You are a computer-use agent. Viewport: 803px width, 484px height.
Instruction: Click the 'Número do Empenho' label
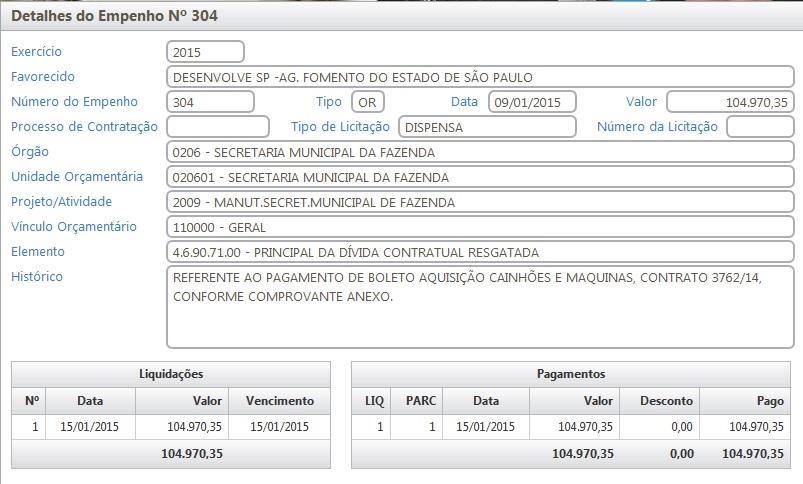click(74, 101)
